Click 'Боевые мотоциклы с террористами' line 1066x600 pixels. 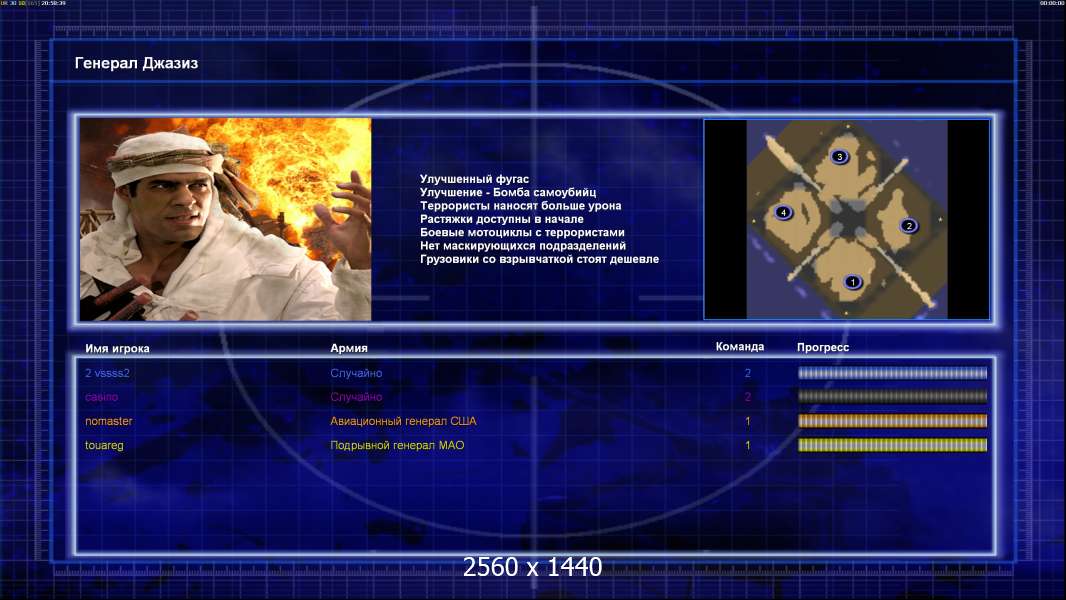pyautogui.click(x=522, y=232)
